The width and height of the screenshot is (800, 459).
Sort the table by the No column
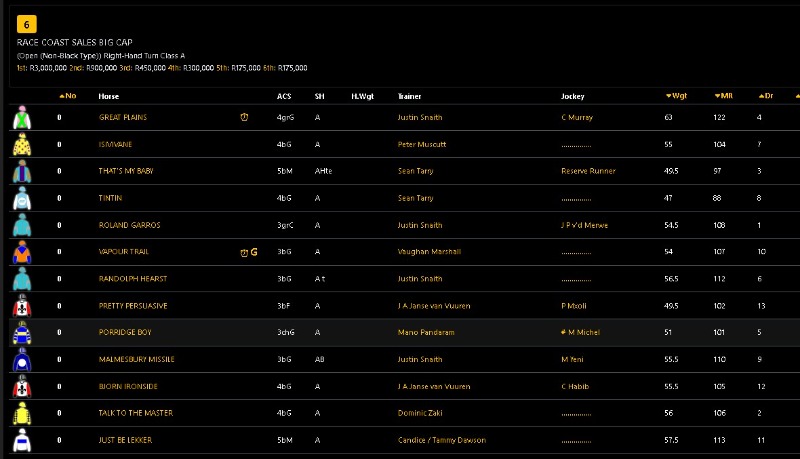coord(67,96)
